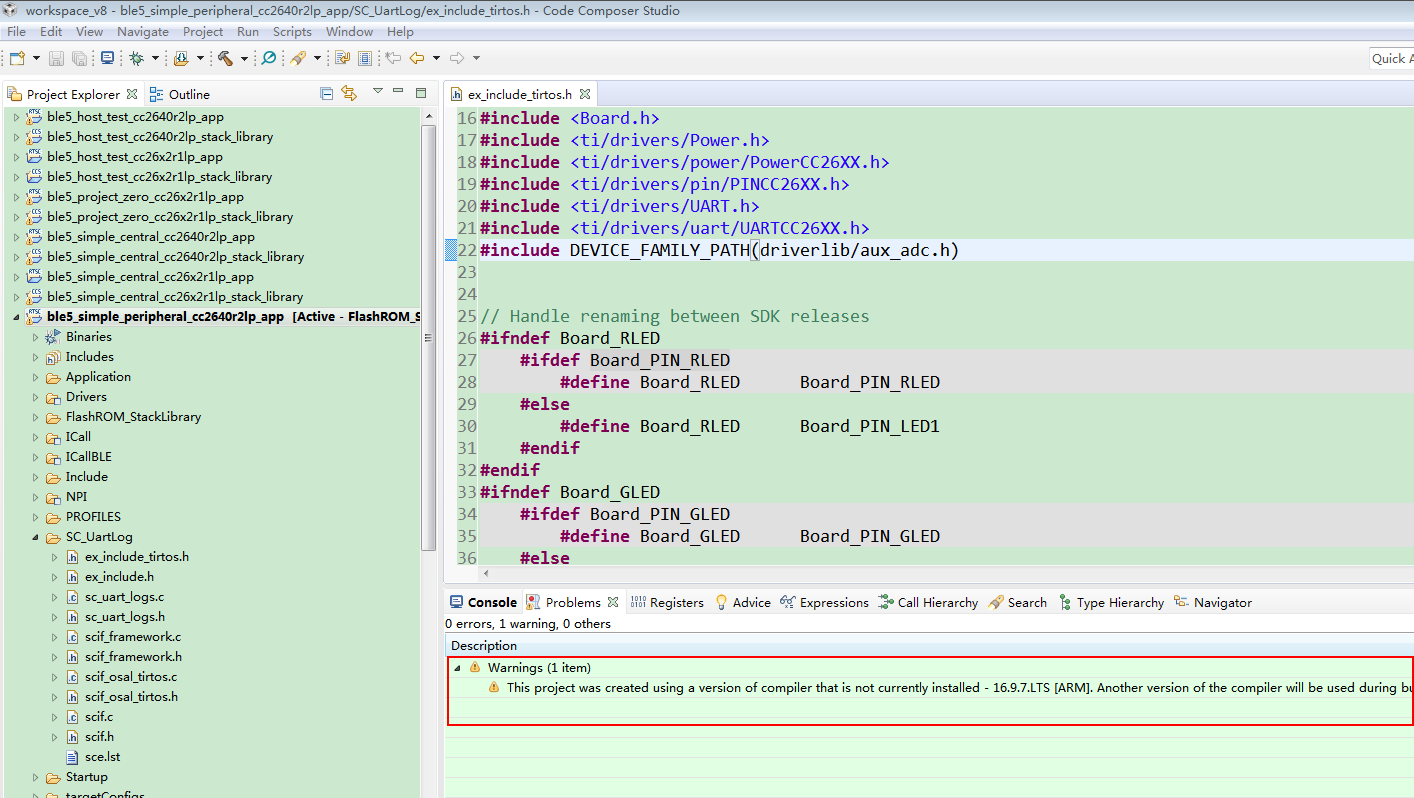This screenshot has height=798, width=1414.
Task: Click the code line '#ifndef Board_GLED'
Action: [x=570, y=492]
